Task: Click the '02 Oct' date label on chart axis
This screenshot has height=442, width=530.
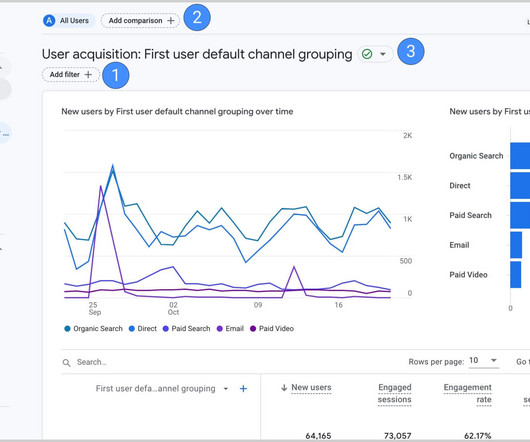Action: (x=173, y=309)
